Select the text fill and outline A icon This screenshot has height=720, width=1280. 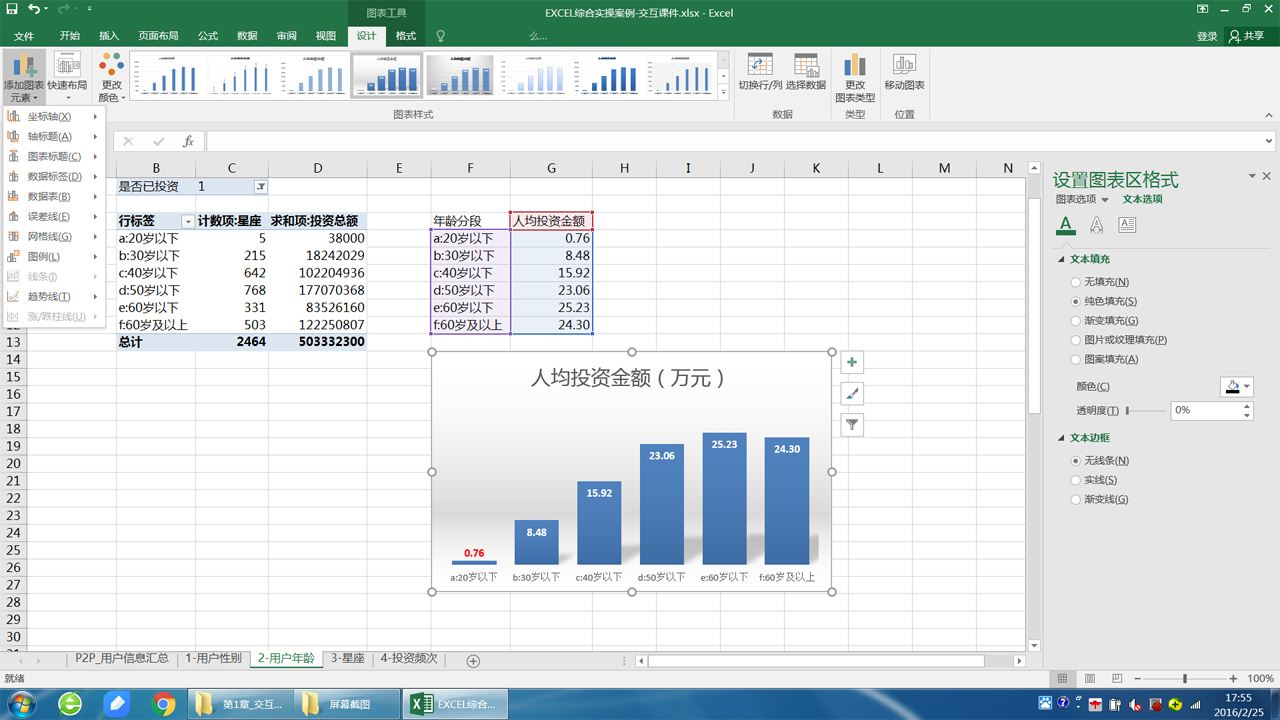1066,225
